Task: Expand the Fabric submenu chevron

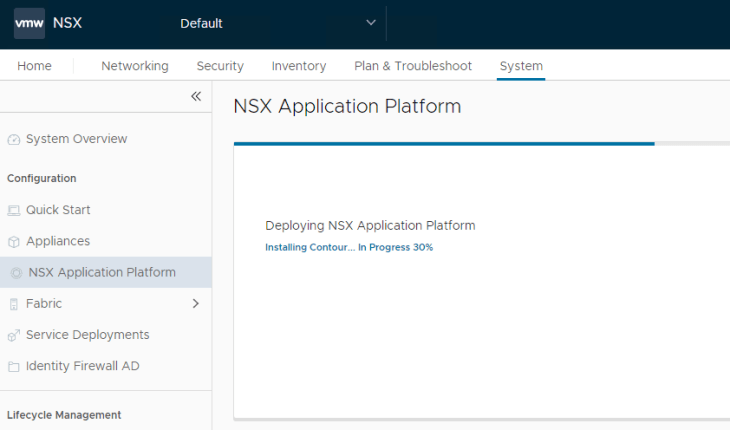Action: pos(196,303)
